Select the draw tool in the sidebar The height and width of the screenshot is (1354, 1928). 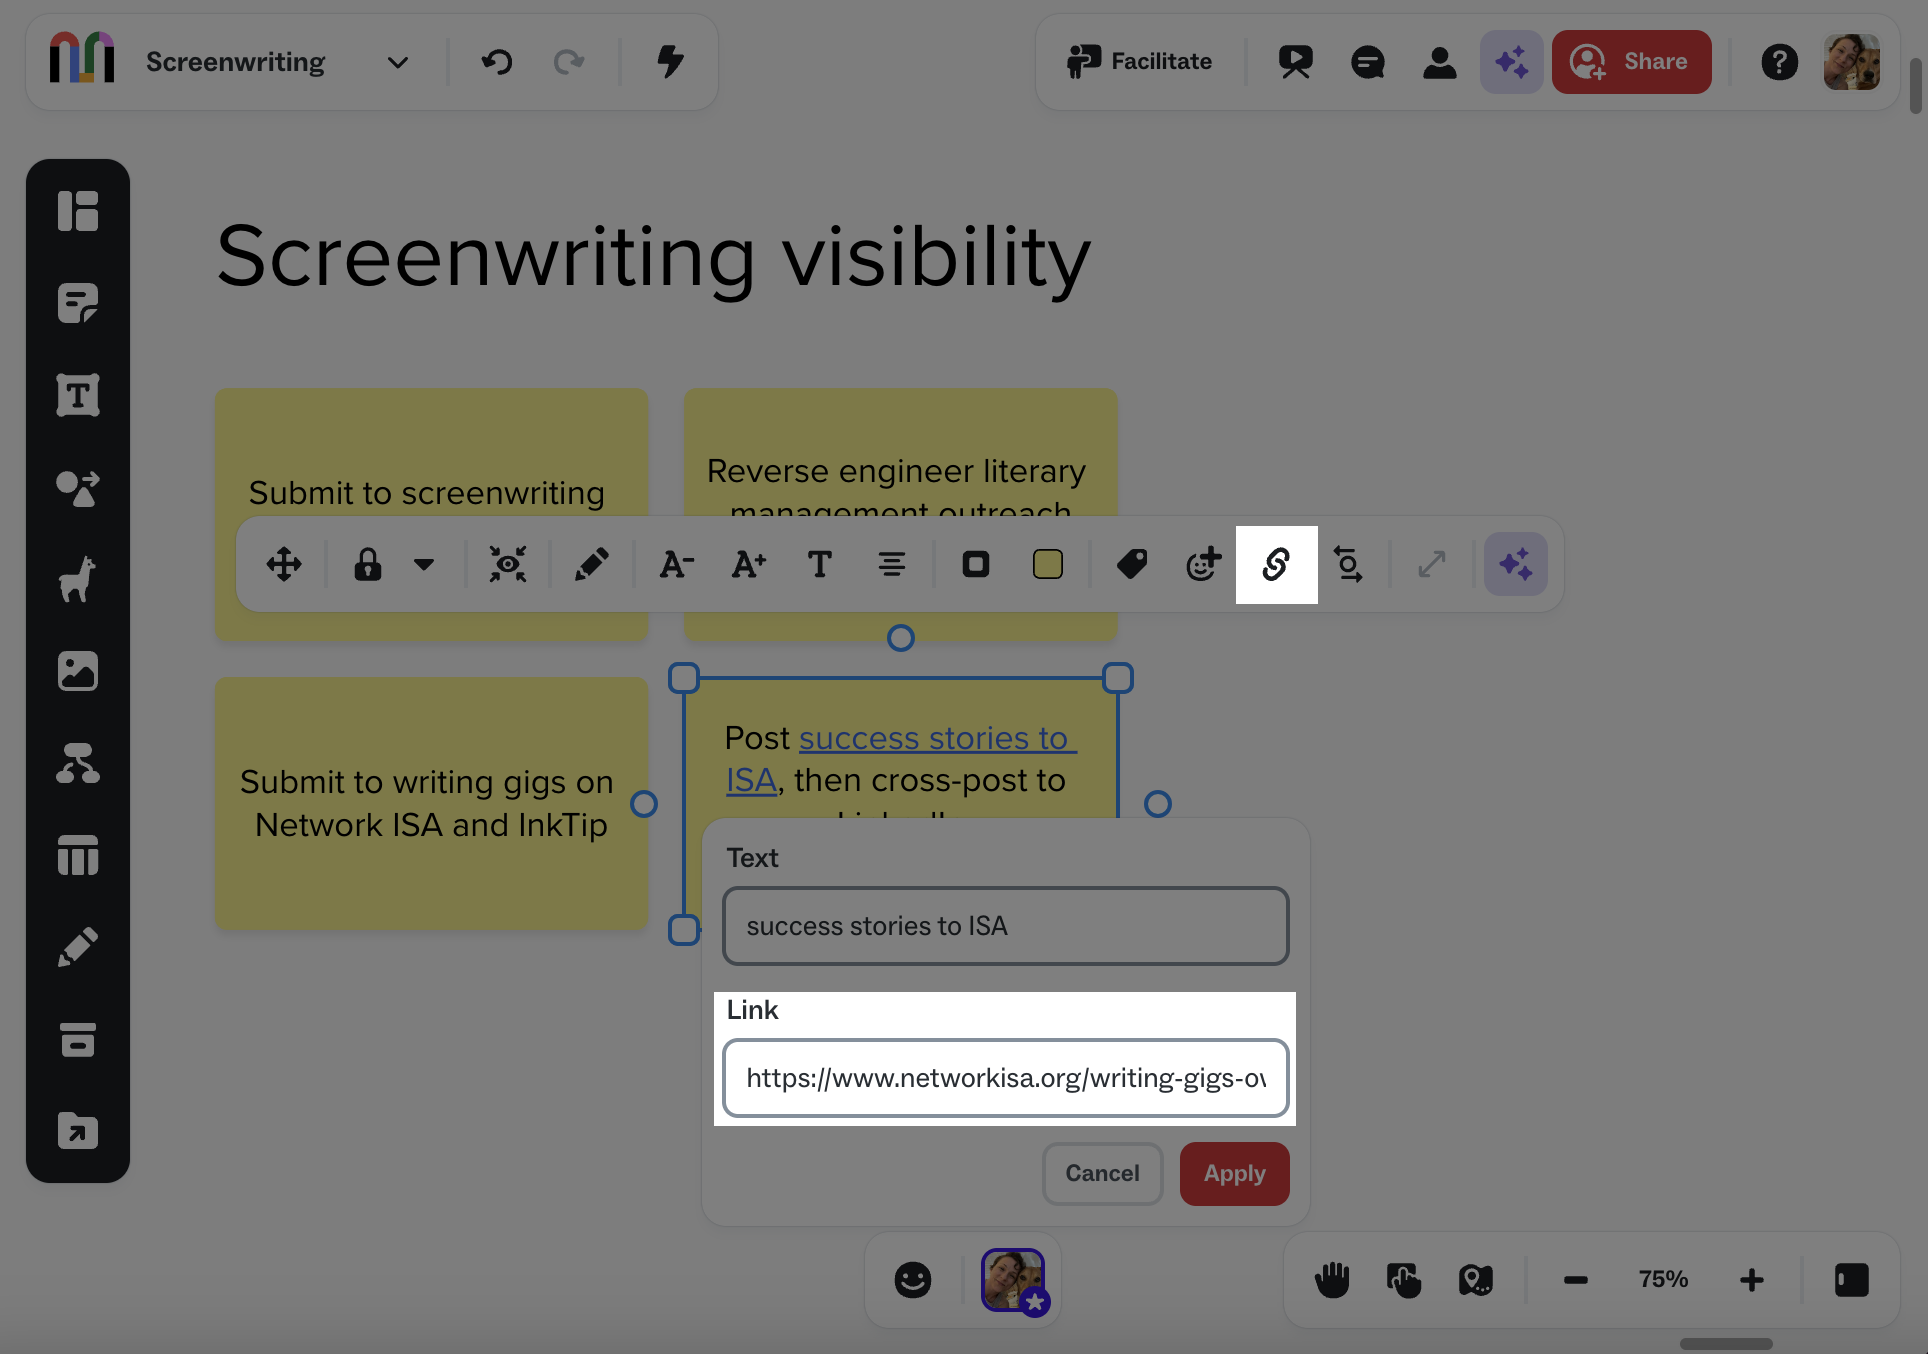pyautogui.click(x=78, y=945)
